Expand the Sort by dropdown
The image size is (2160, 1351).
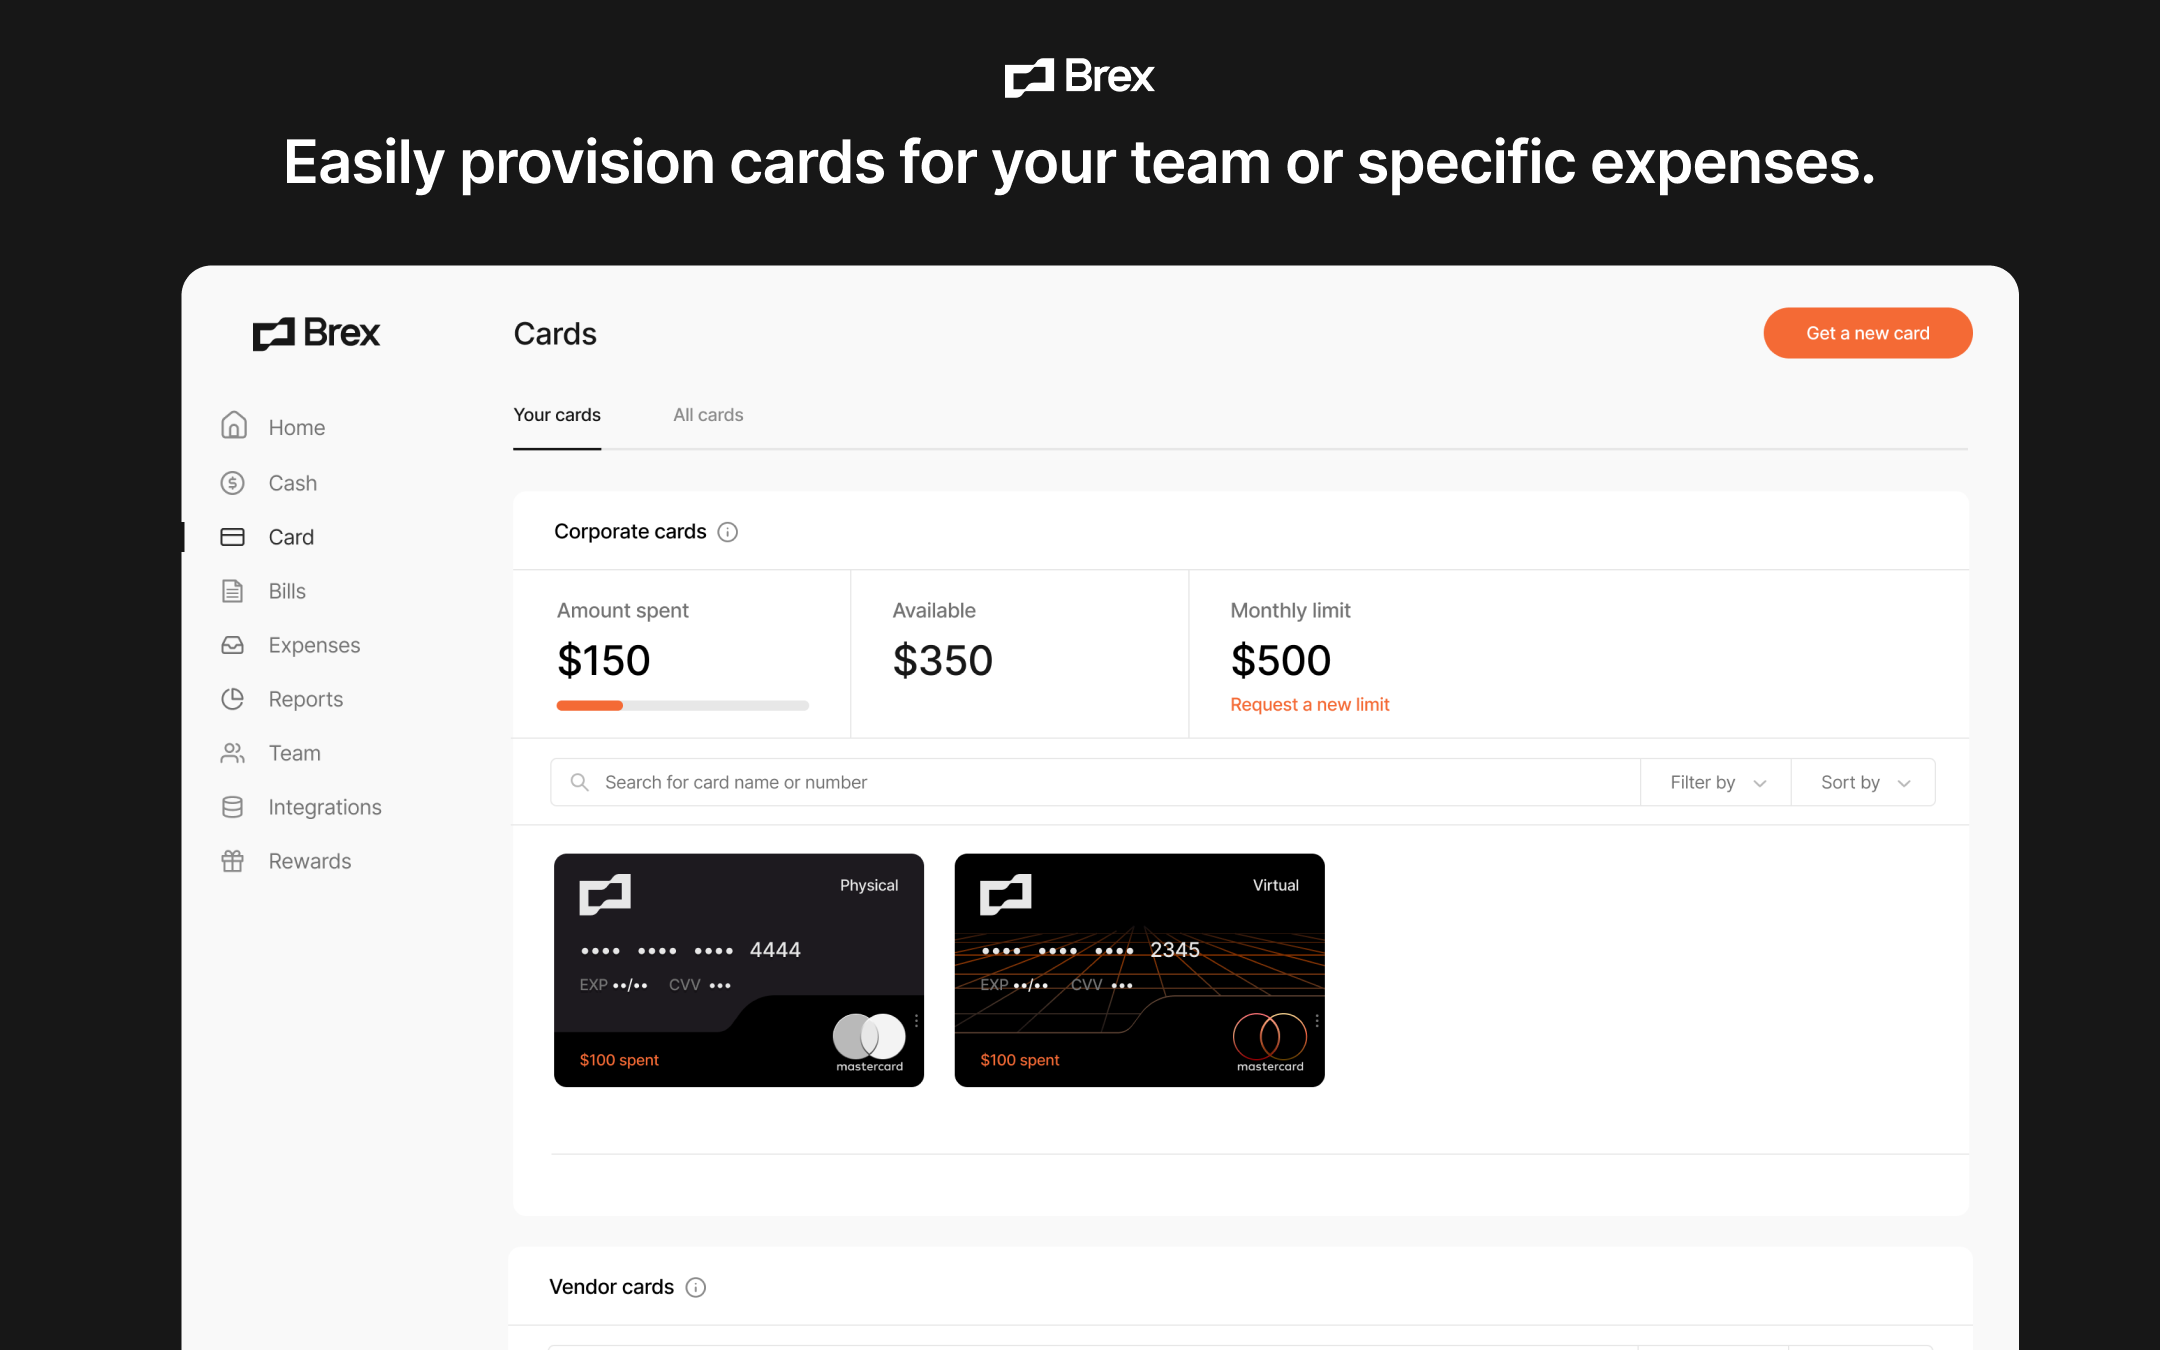(x=1864, y=782)
